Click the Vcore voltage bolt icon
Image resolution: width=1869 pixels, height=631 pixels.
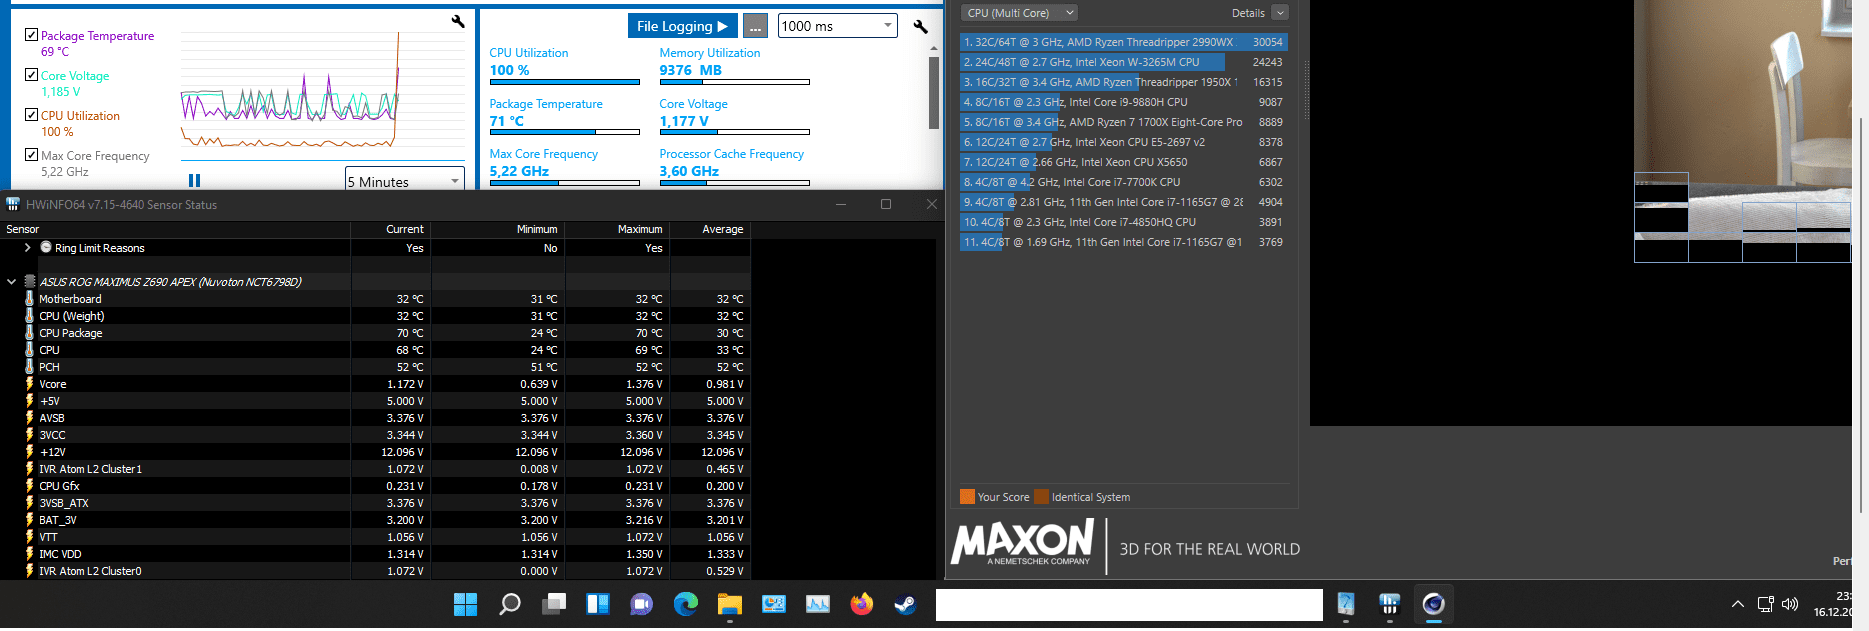coord(30,384)
